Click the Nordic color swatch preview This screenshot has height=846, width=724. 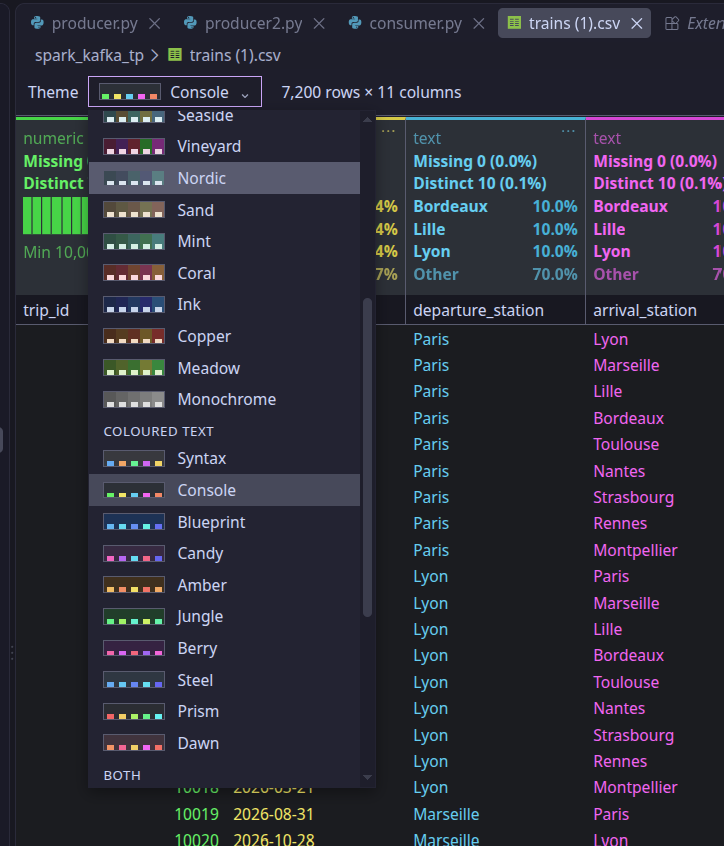[x=134, y=178]
